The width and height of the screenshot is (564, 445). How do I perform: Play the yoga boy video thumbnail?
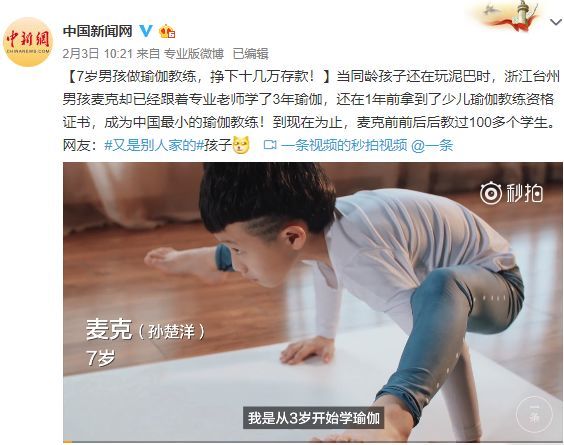[313, 302]
